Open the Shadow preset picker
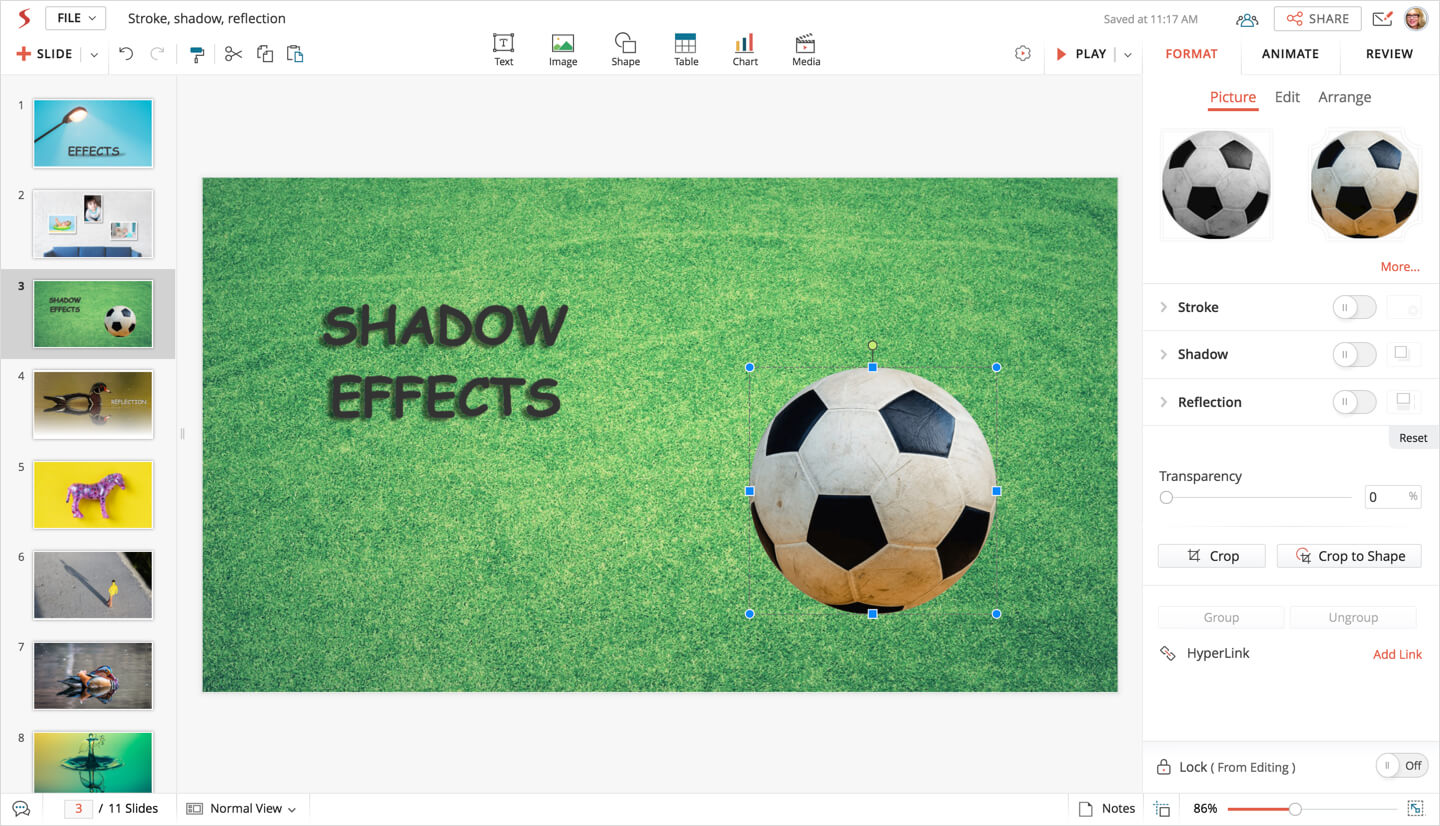1440x826 pixels. click(x=1403, y=354)
